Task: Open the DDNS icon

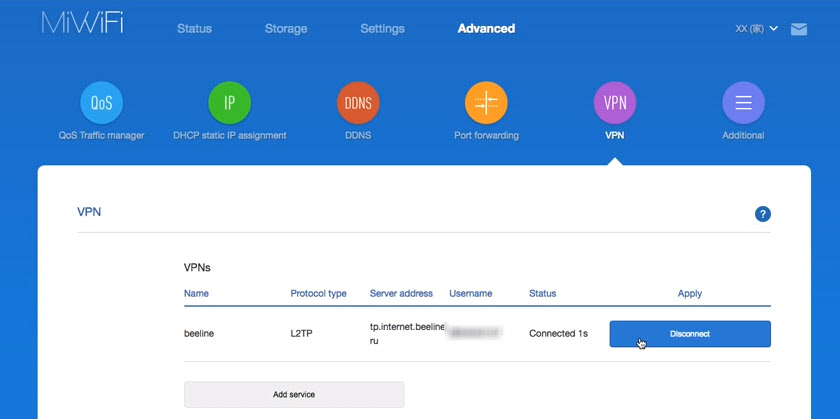Action: (x=358, y=102)
